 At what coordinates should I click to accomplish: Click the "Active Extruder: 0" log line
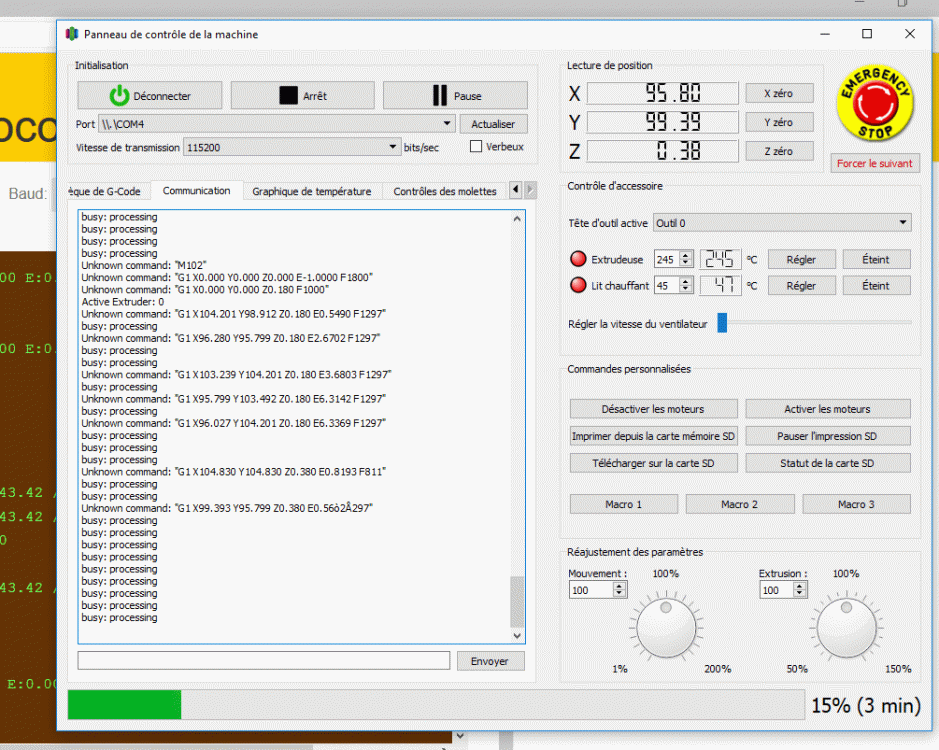pyautogui.click(x=123, y=301)
